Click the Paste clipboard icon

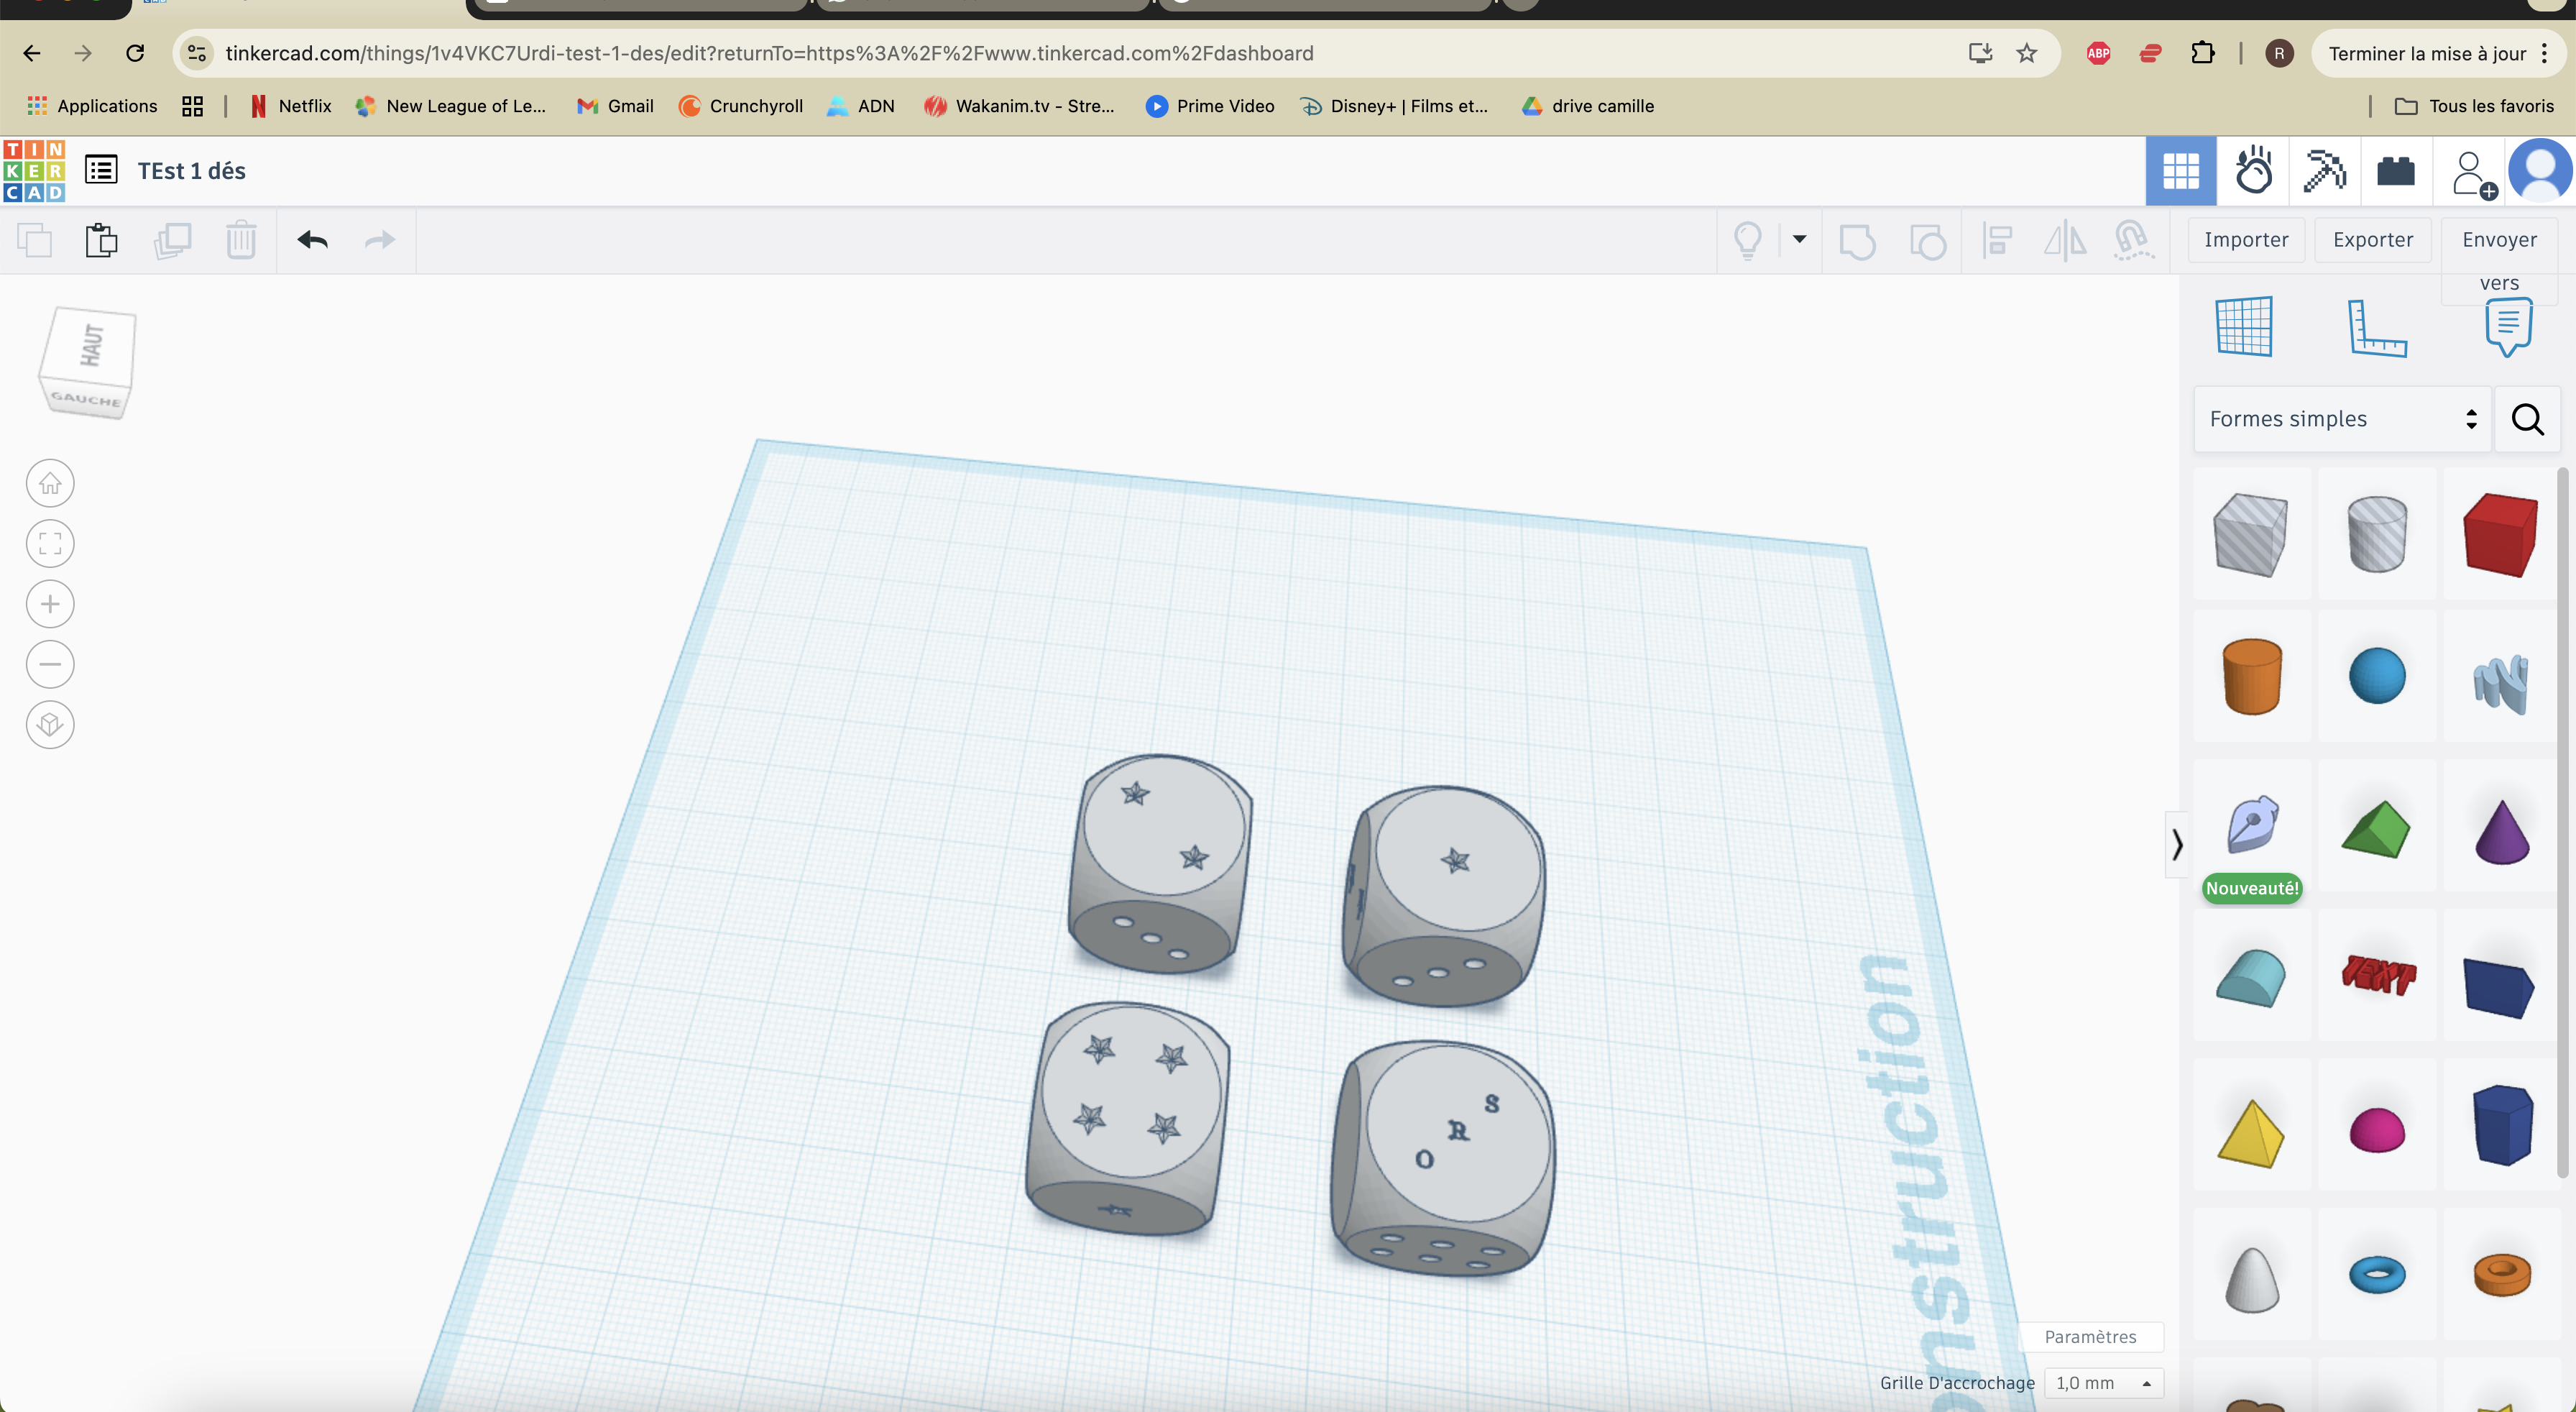coord(101,240)
